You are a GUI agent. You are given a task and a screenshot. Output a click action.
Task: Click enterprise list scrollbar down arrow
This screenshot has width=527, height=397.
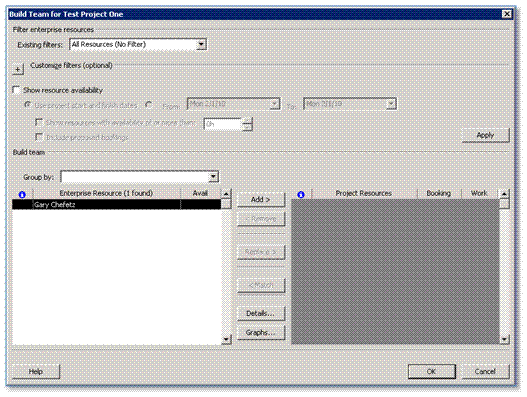tap(226, 339)
